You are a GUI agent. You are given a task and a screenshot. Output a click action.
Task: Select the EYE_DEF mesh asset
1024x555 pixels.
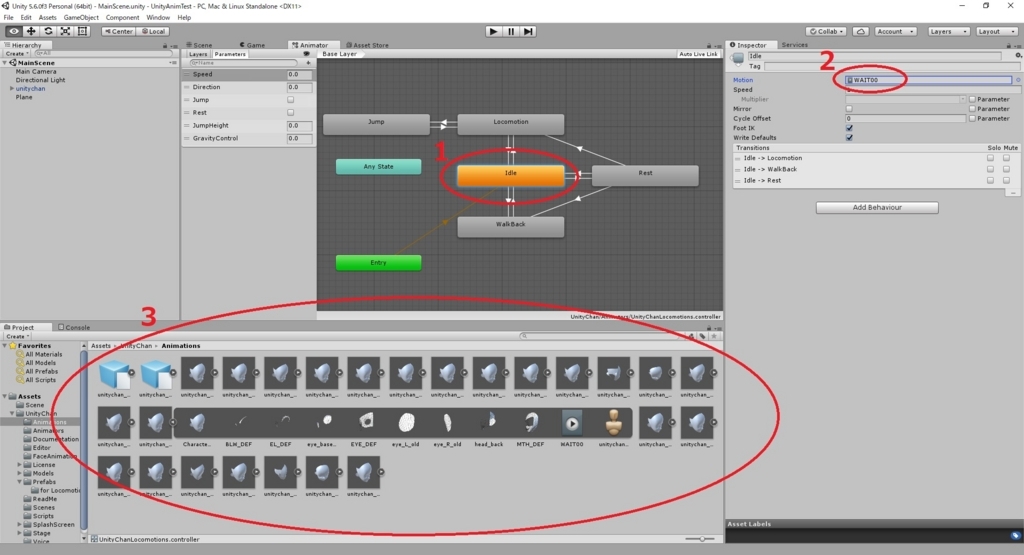[364, 423]
